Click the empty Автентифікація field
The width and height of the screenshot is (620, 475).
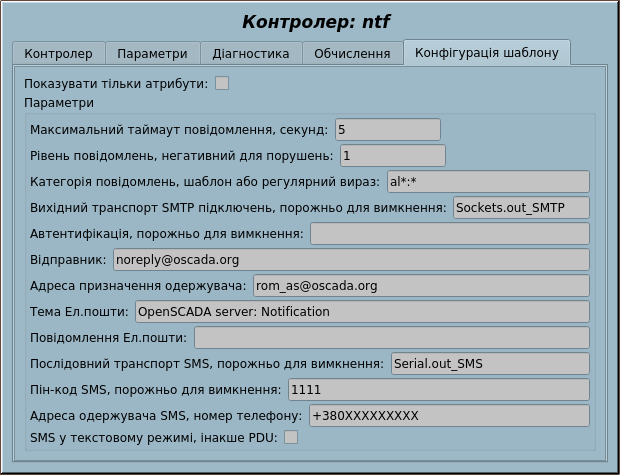(x=449, y=234)
